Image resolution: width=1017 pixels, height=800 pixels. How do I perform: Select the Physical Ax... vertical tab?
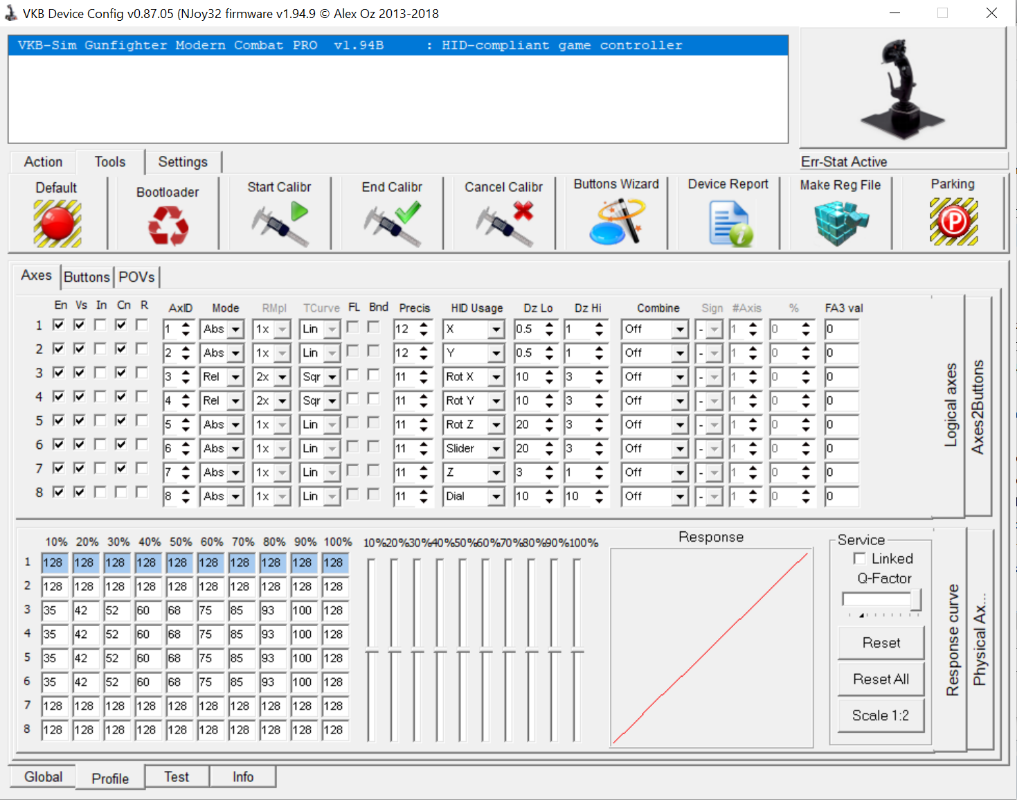979,639
